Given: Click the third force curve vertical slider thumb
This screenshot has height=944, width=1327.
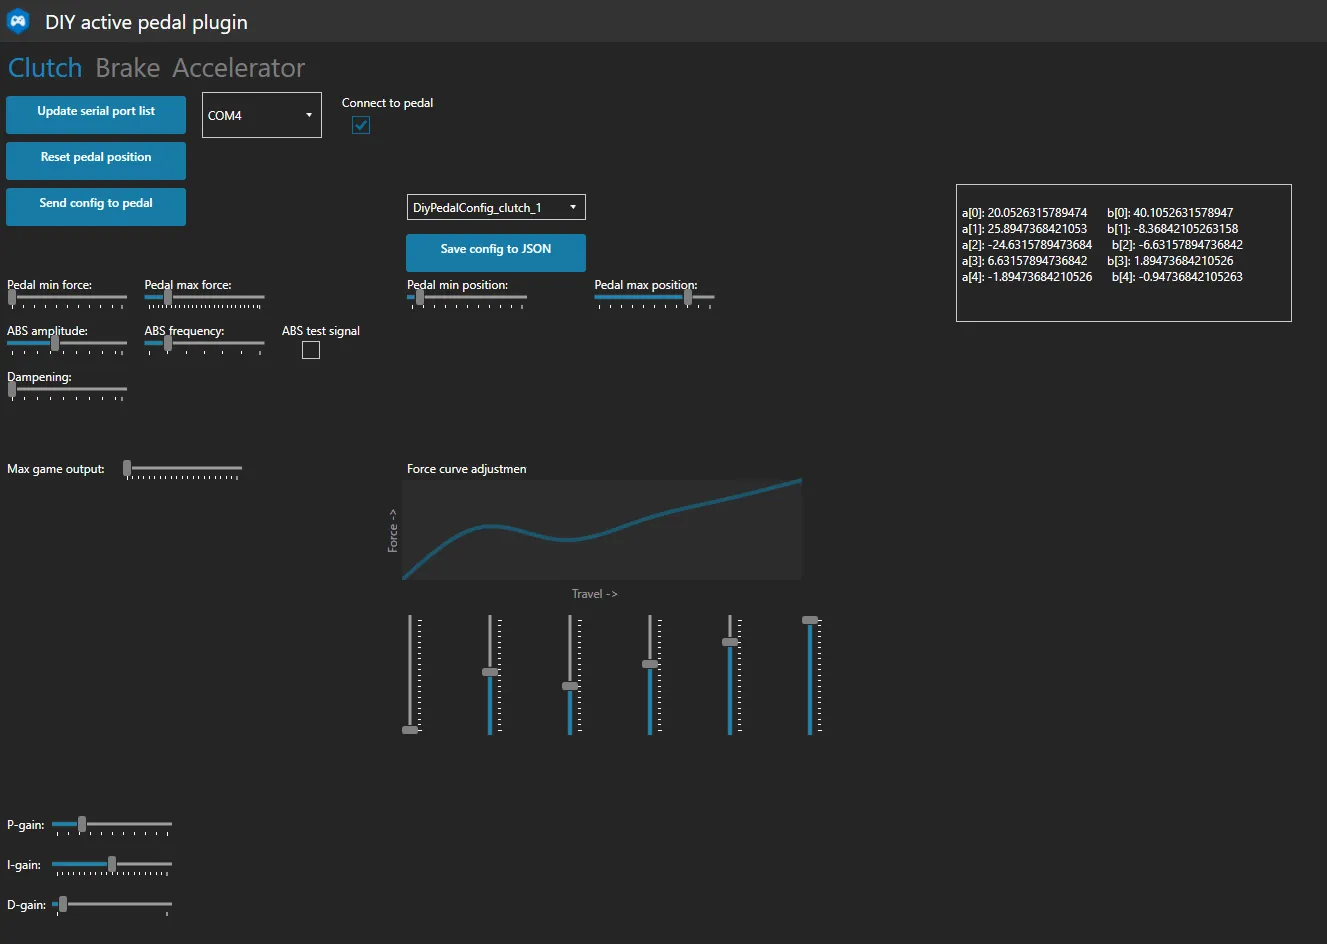Looking at the screenshot, I should point(570,686).
